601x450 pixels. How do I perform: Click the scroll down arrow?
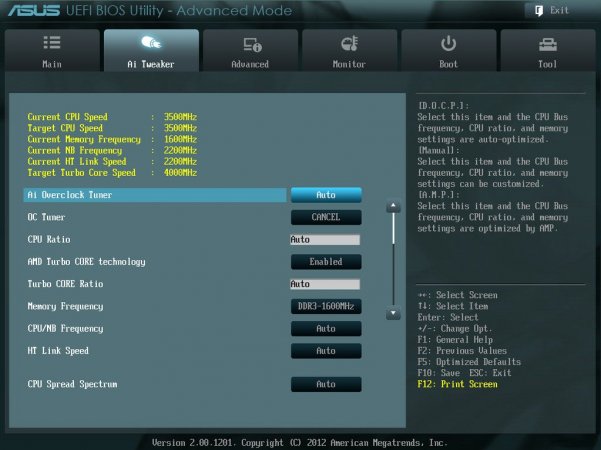pyautogui.click(x=393, y=313)
